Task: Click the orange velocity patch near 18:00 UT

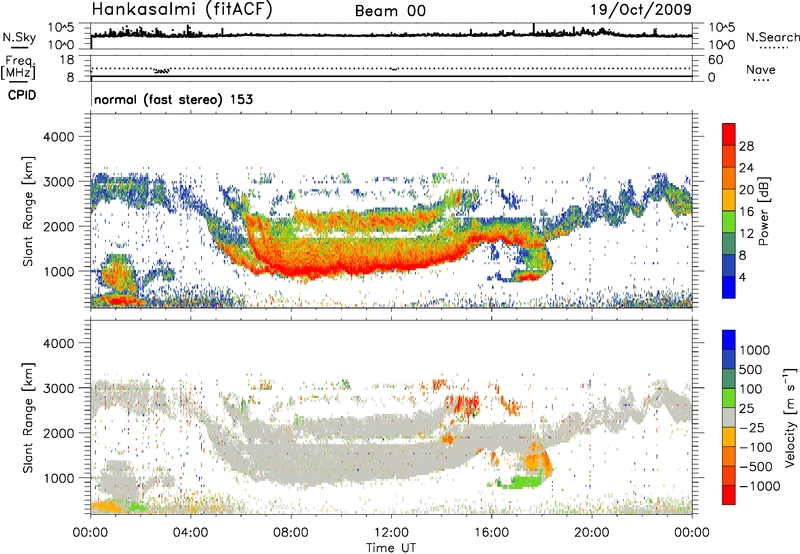Action: tap(538, 461)
